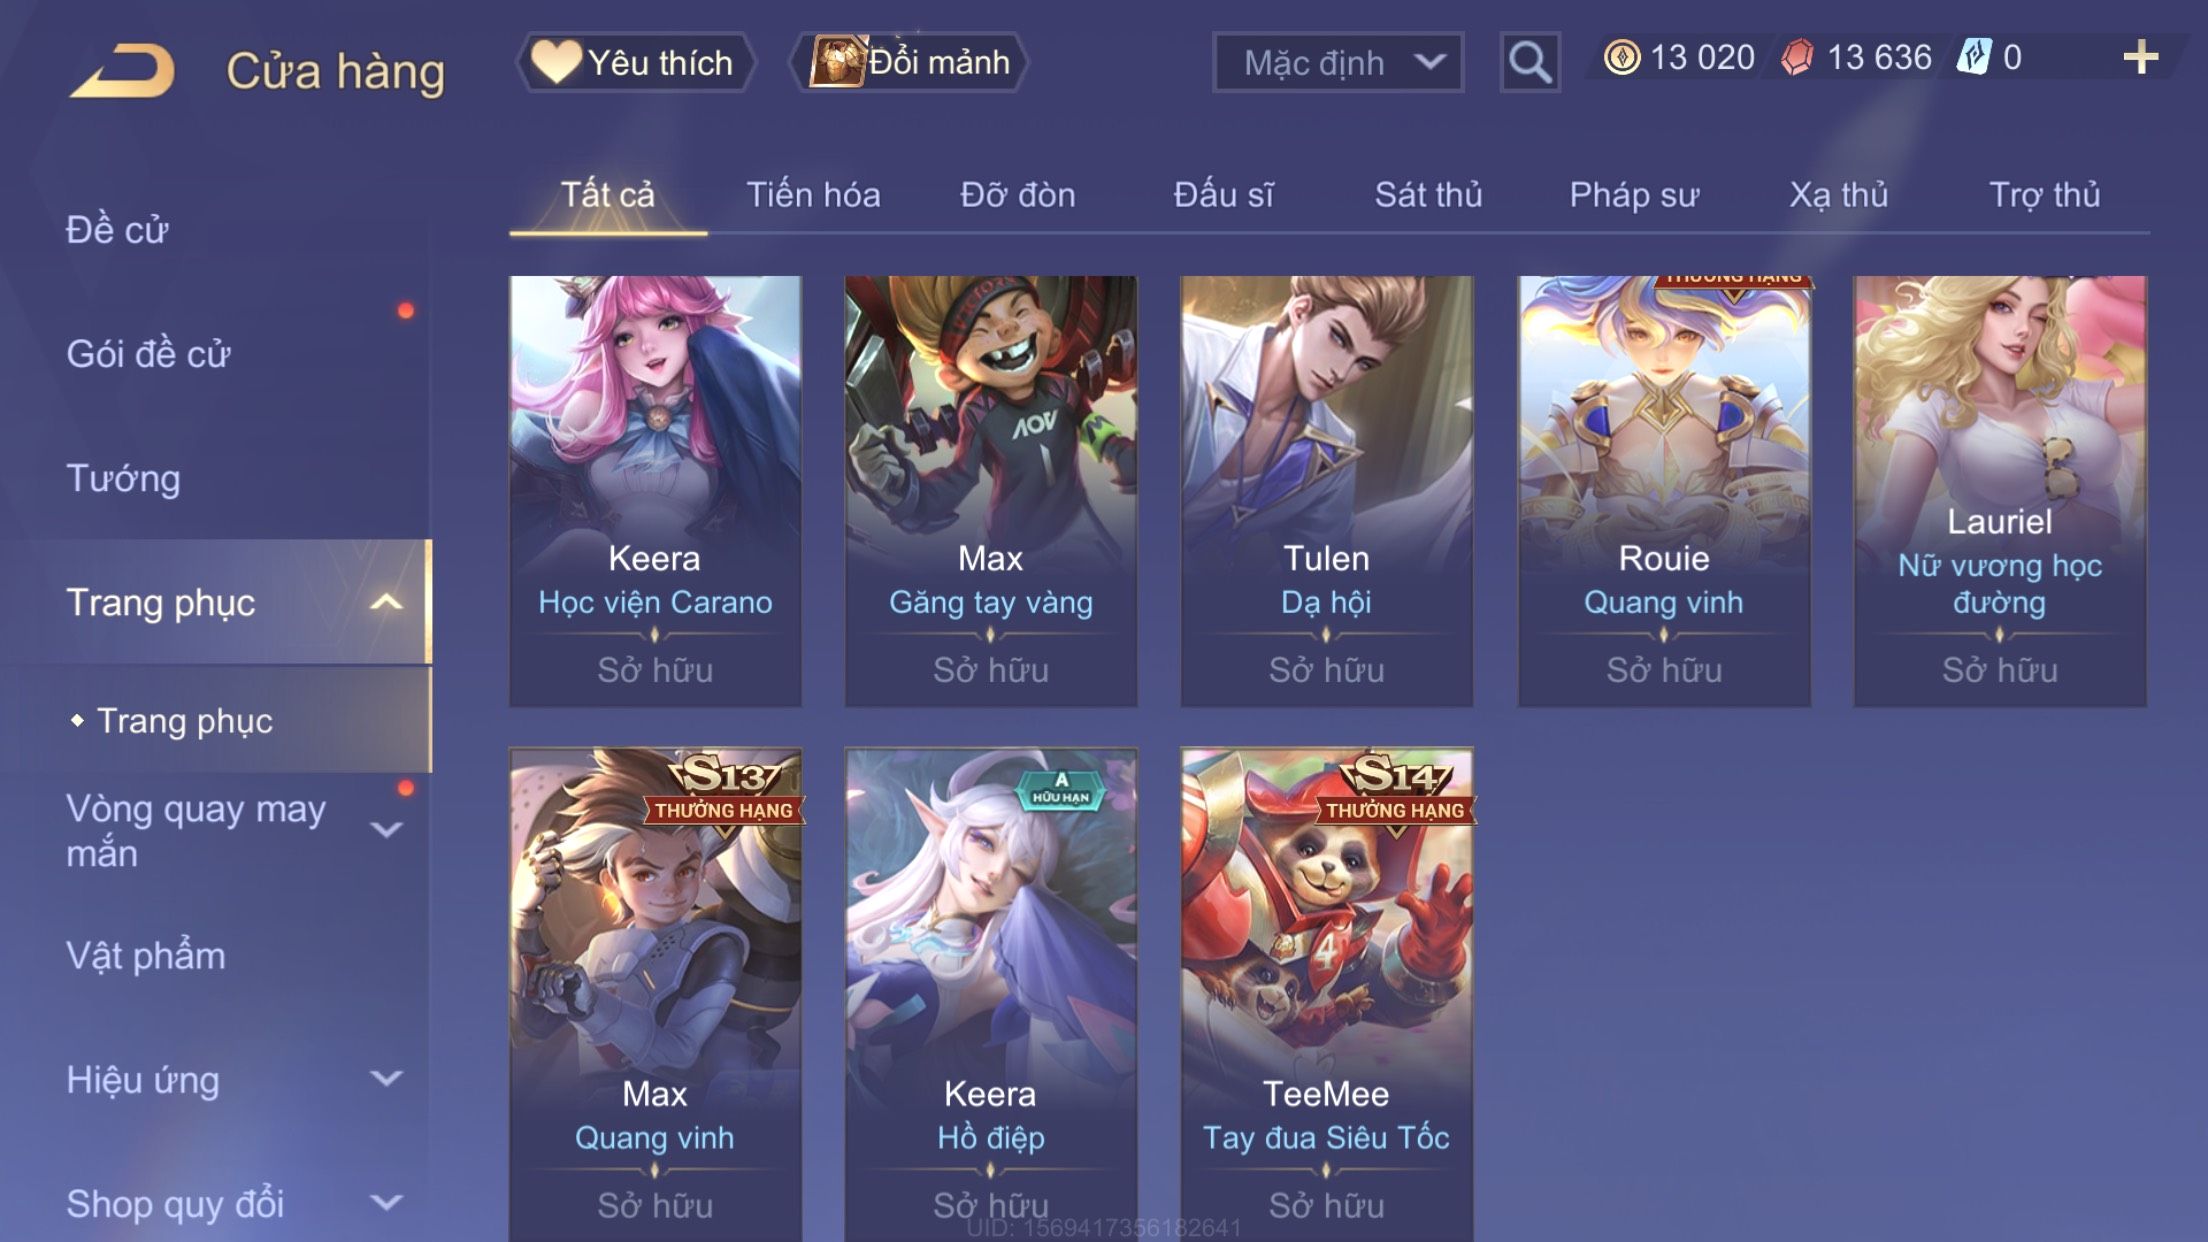Image resolution: width=2208 pixels, height=1242 pixels.
Task: Tap the red ruby currency icon
Action: pyautogui.click(x=1798, y=57)
